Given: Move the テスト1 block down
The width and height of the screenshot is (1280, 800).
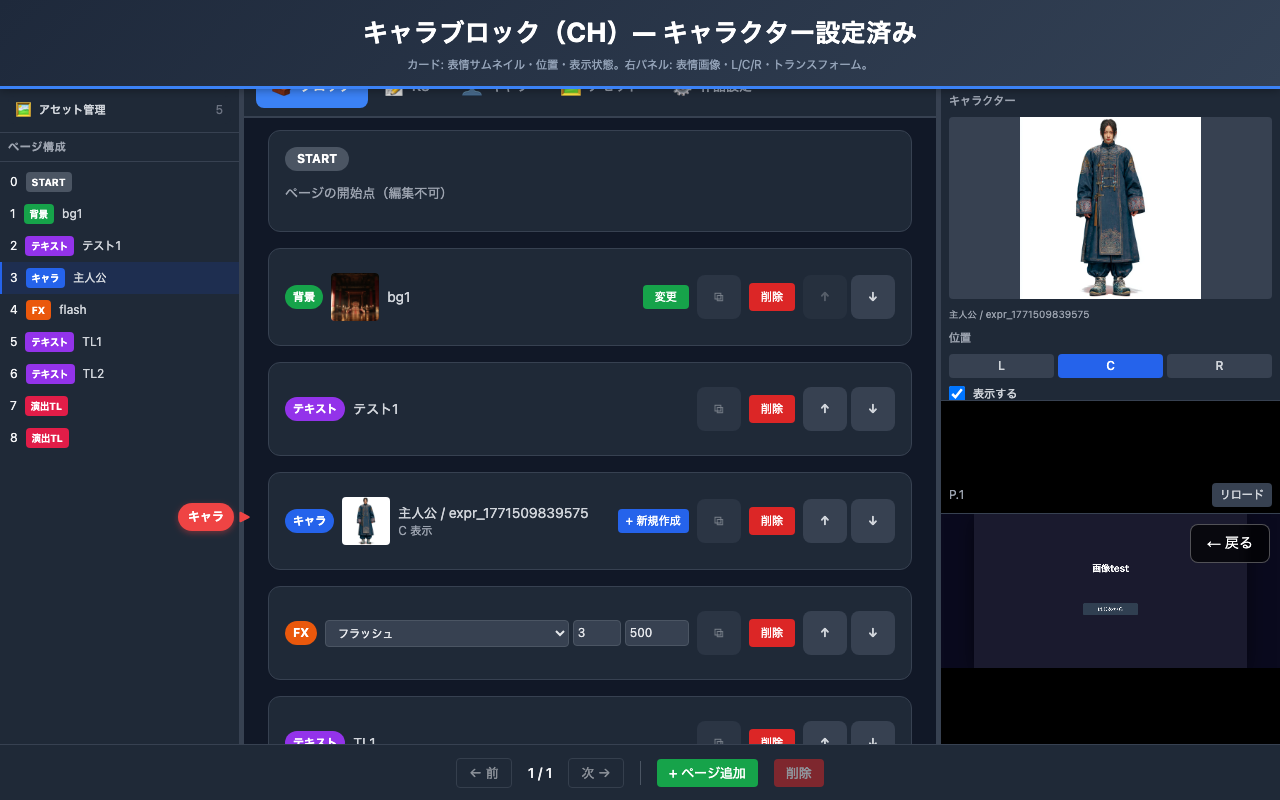Looking at the screenshot, I should [x=873, y=409].
